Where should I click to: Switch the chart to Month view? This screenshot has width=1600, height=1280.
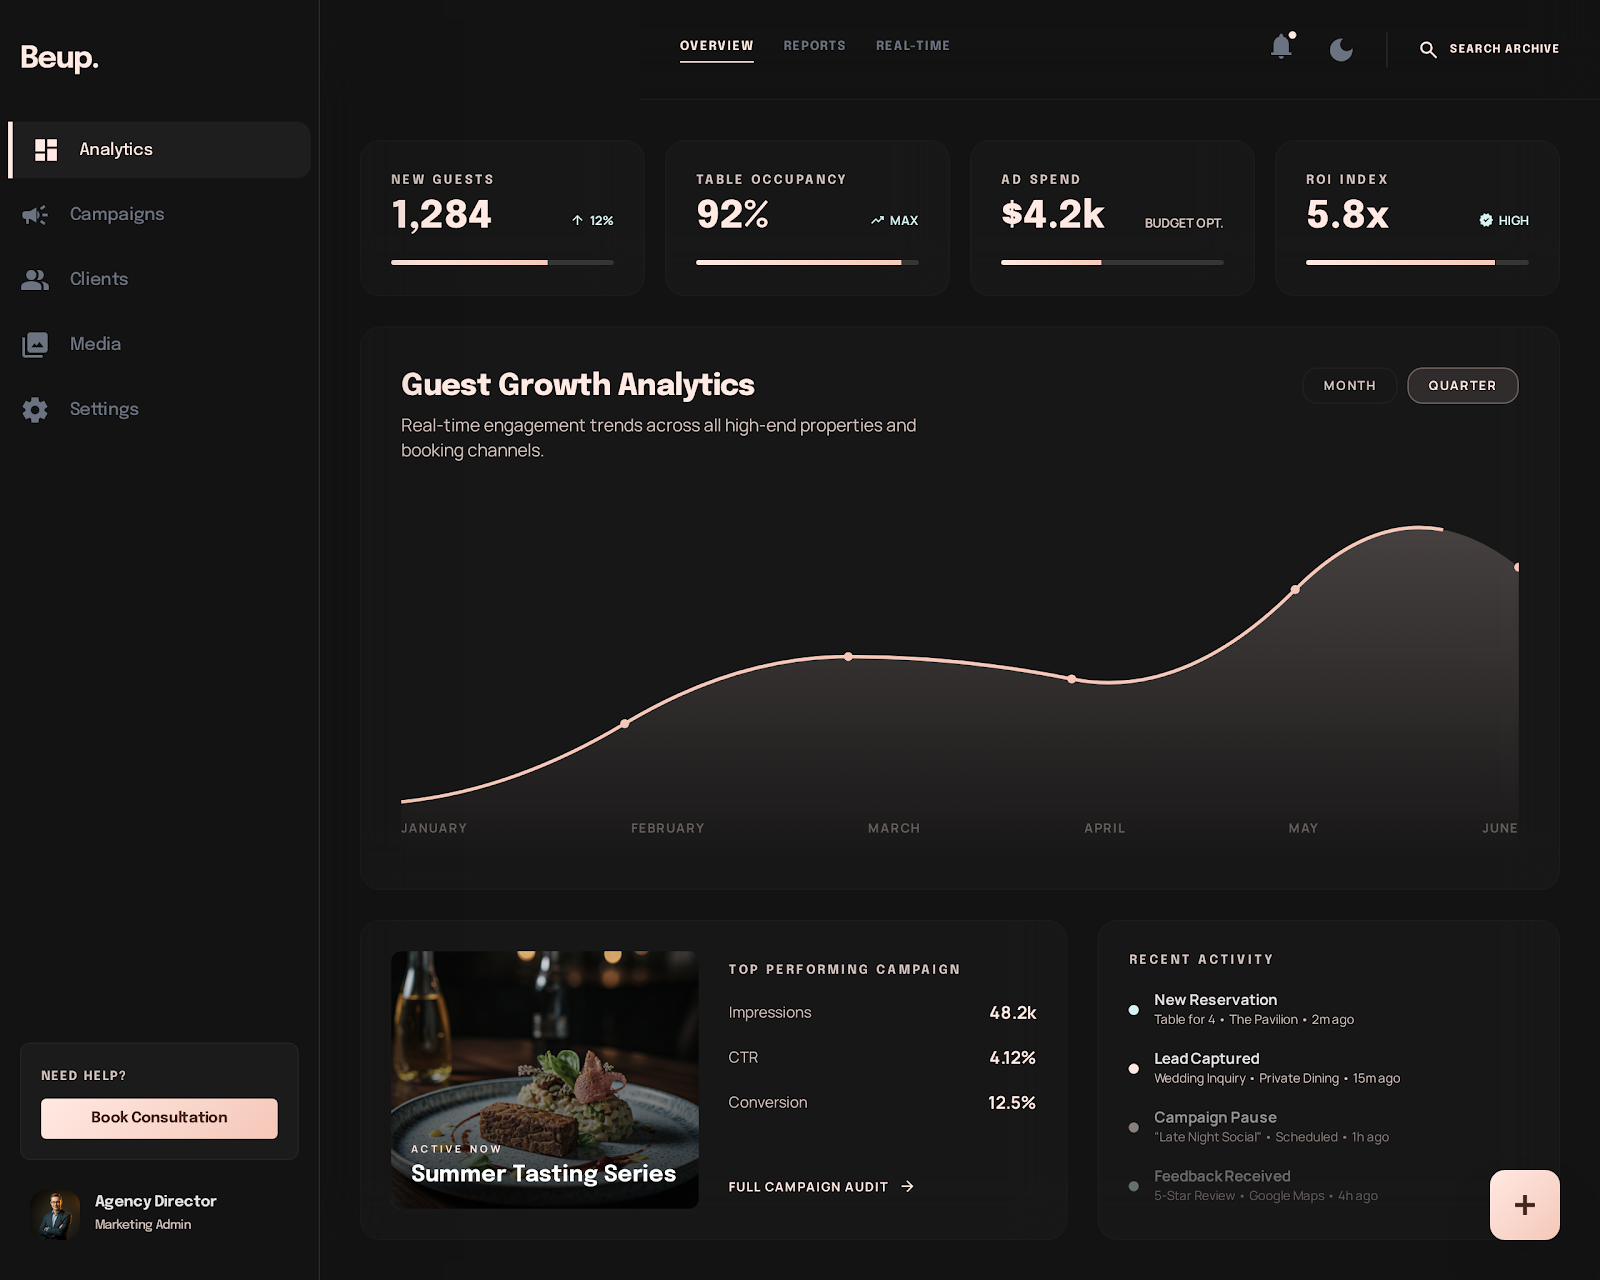pos(1349,386)
